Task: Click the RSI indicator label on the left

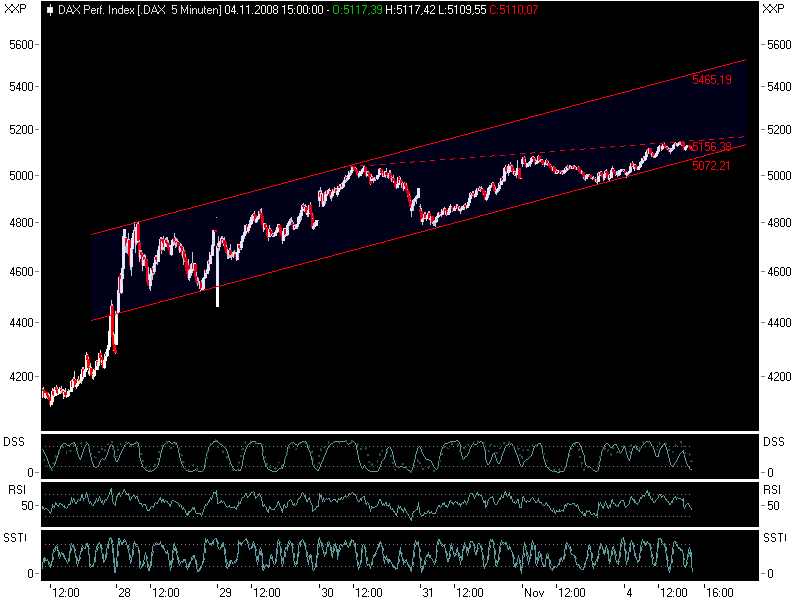Action: pos(17,490)
